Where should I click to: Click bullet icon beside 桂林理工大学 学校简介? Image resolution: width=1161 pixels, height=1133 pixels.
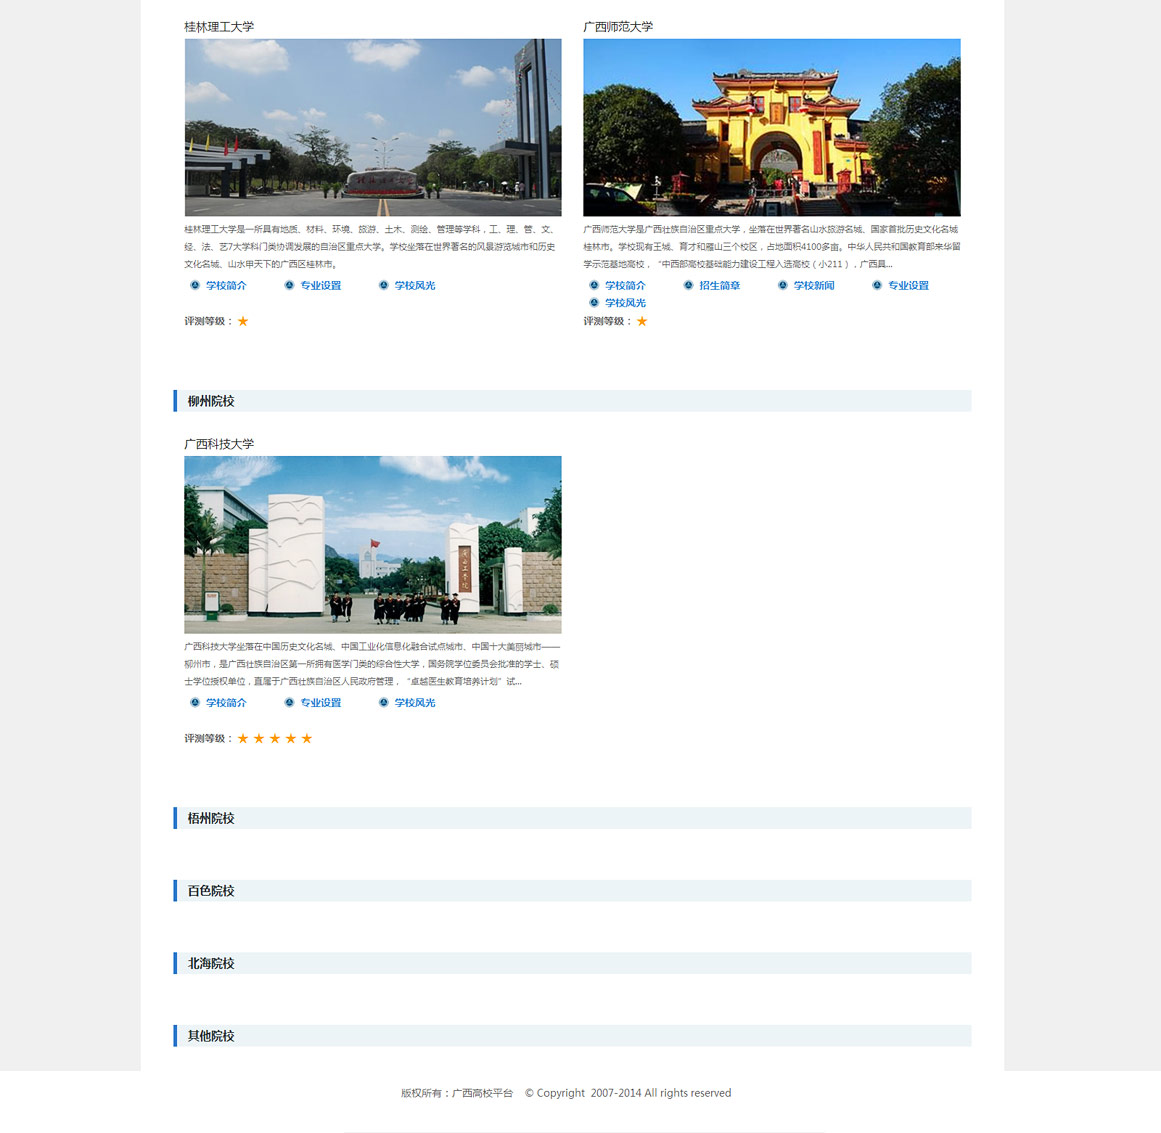[x=195, y=285]
